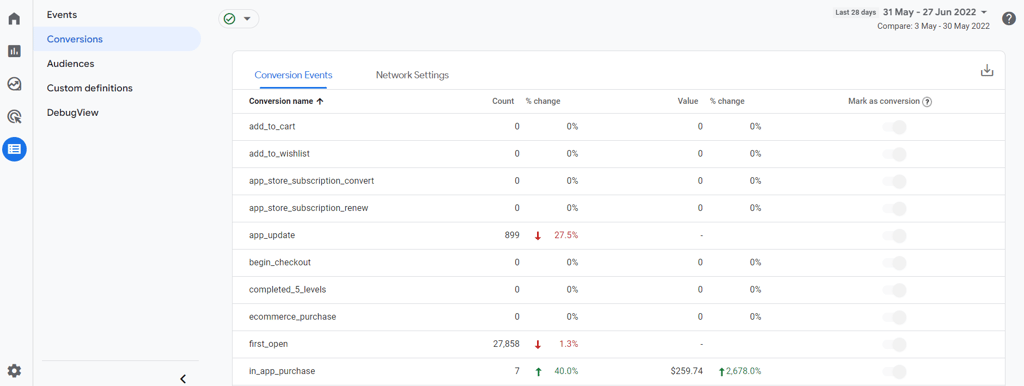Viewport: 1024px width, 386px height.
Task: Click Mark as conversion help tooltip icon
Action: (x=927, y=102)
